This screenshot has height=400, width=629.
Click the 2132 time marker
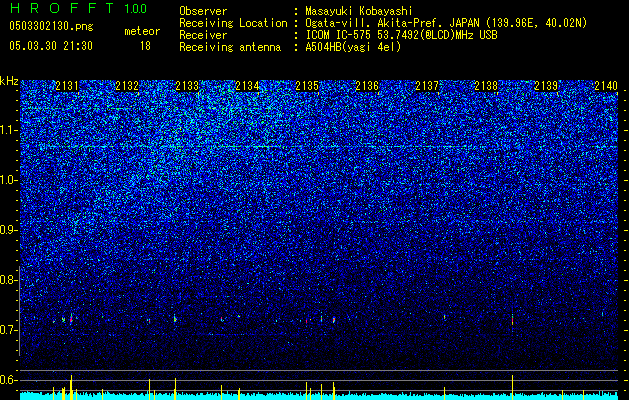pyautogui.click(x=127, y=86)
